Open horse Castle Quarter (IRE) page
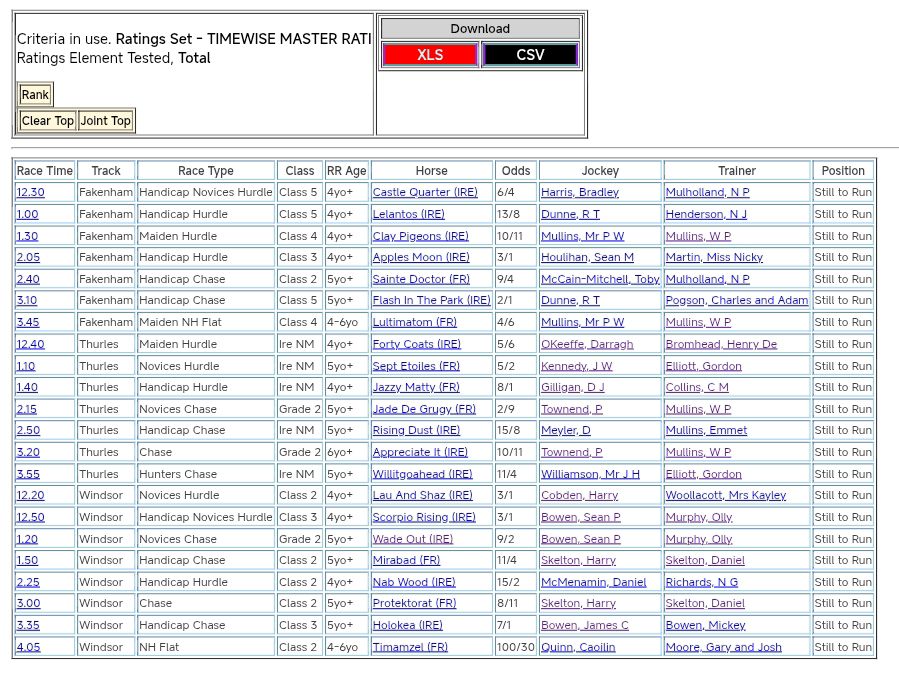The height and width of the screenshot is (677, 899). [411, 192]
